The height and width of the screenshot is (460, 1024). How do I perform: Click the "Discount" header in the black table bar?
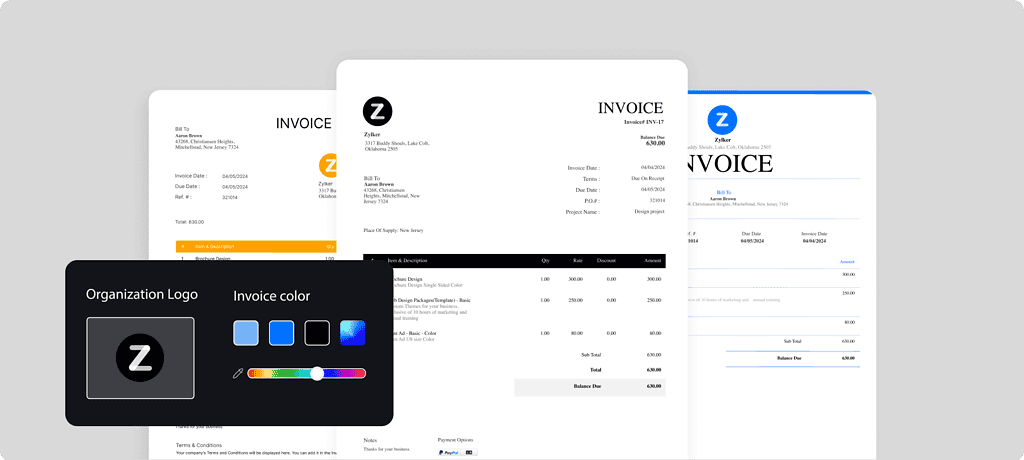point(606,261)
